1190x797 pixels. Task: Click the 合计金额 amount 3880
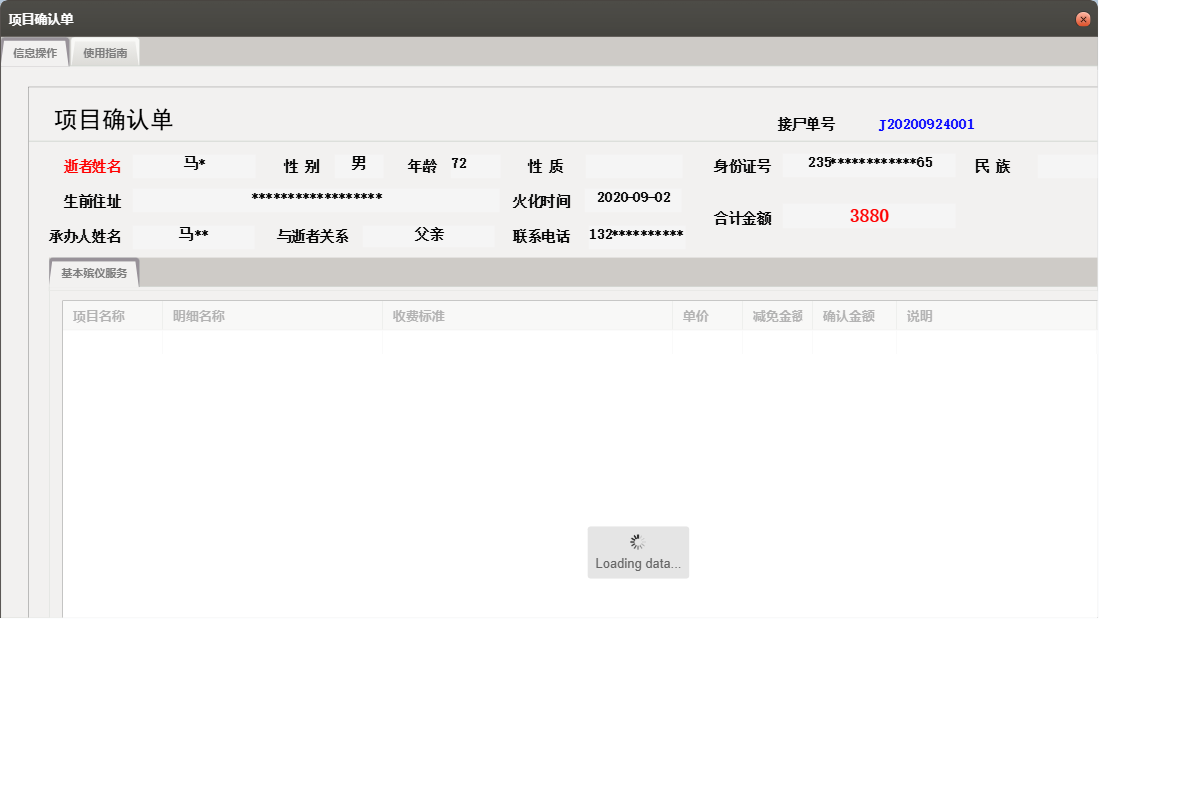pyautogui.click(x=868, y=215)
